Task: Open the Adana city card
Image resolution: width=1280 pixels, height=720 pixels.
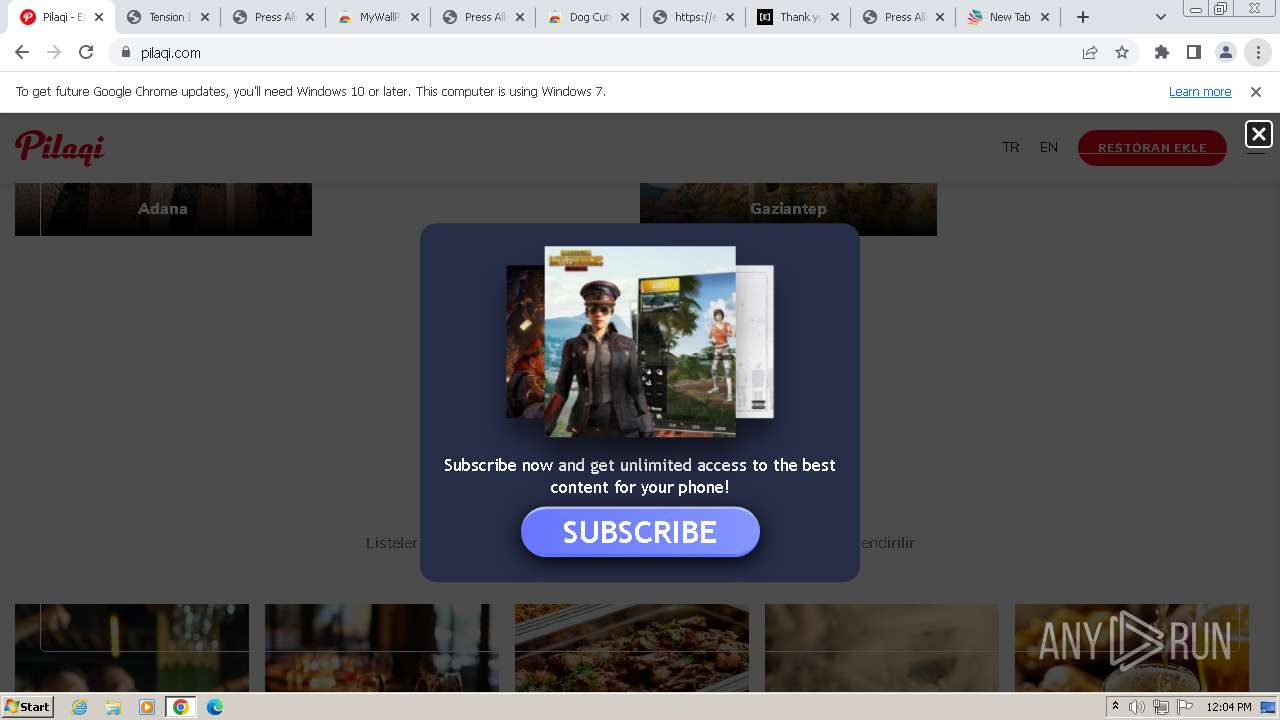Action: click(163, 209)
